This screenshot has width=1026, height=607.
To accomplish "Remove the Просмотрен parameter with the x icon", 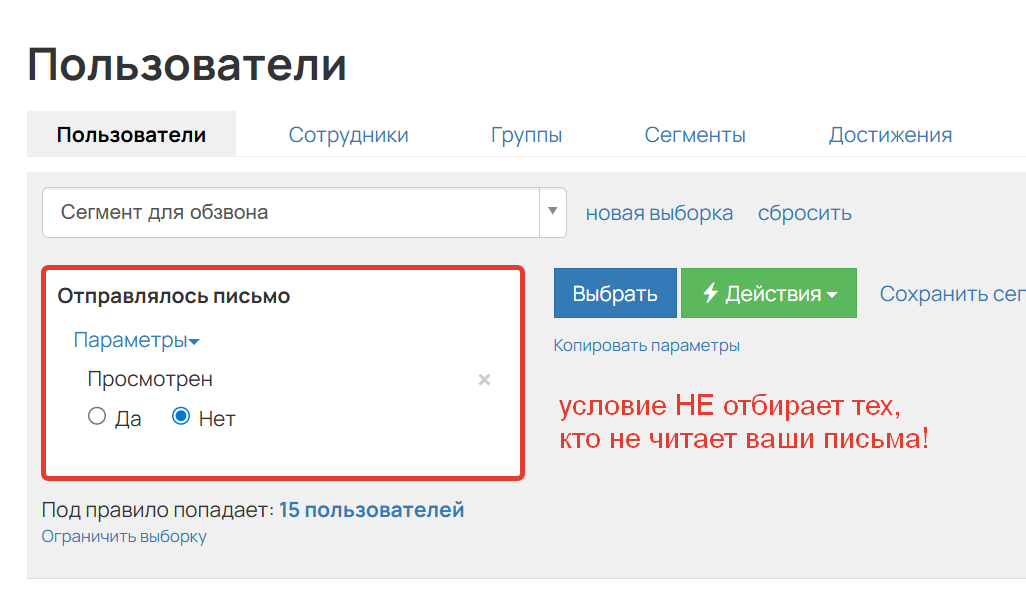I will coord(484,380).
